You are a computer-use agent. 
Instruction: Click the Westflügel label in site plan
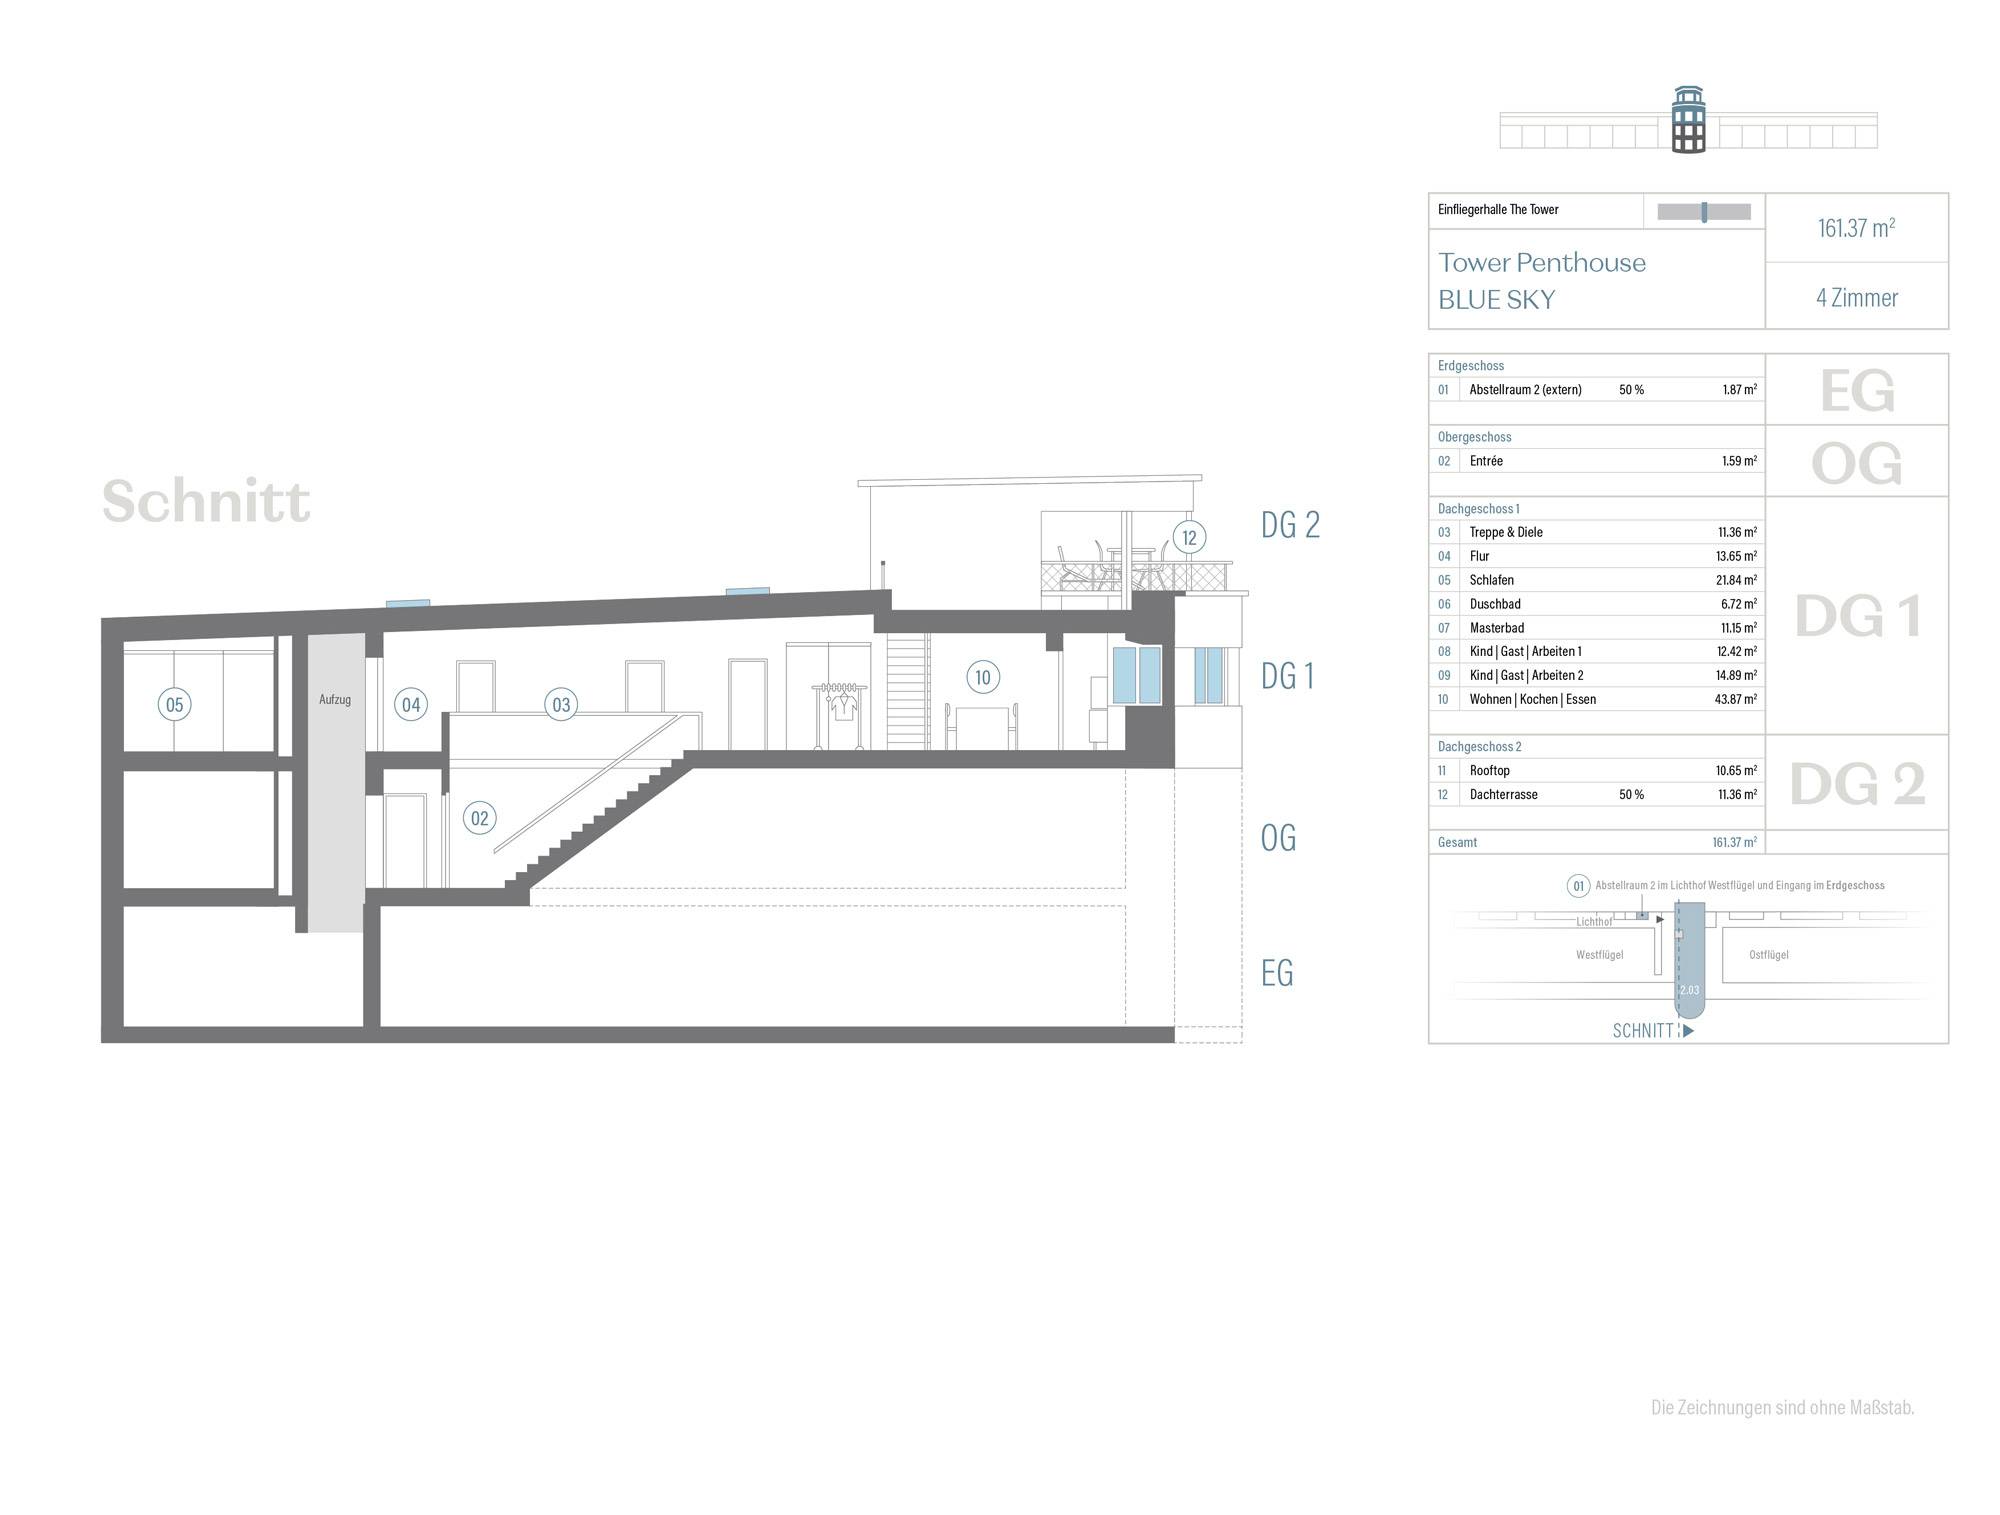click(1599, 955)
